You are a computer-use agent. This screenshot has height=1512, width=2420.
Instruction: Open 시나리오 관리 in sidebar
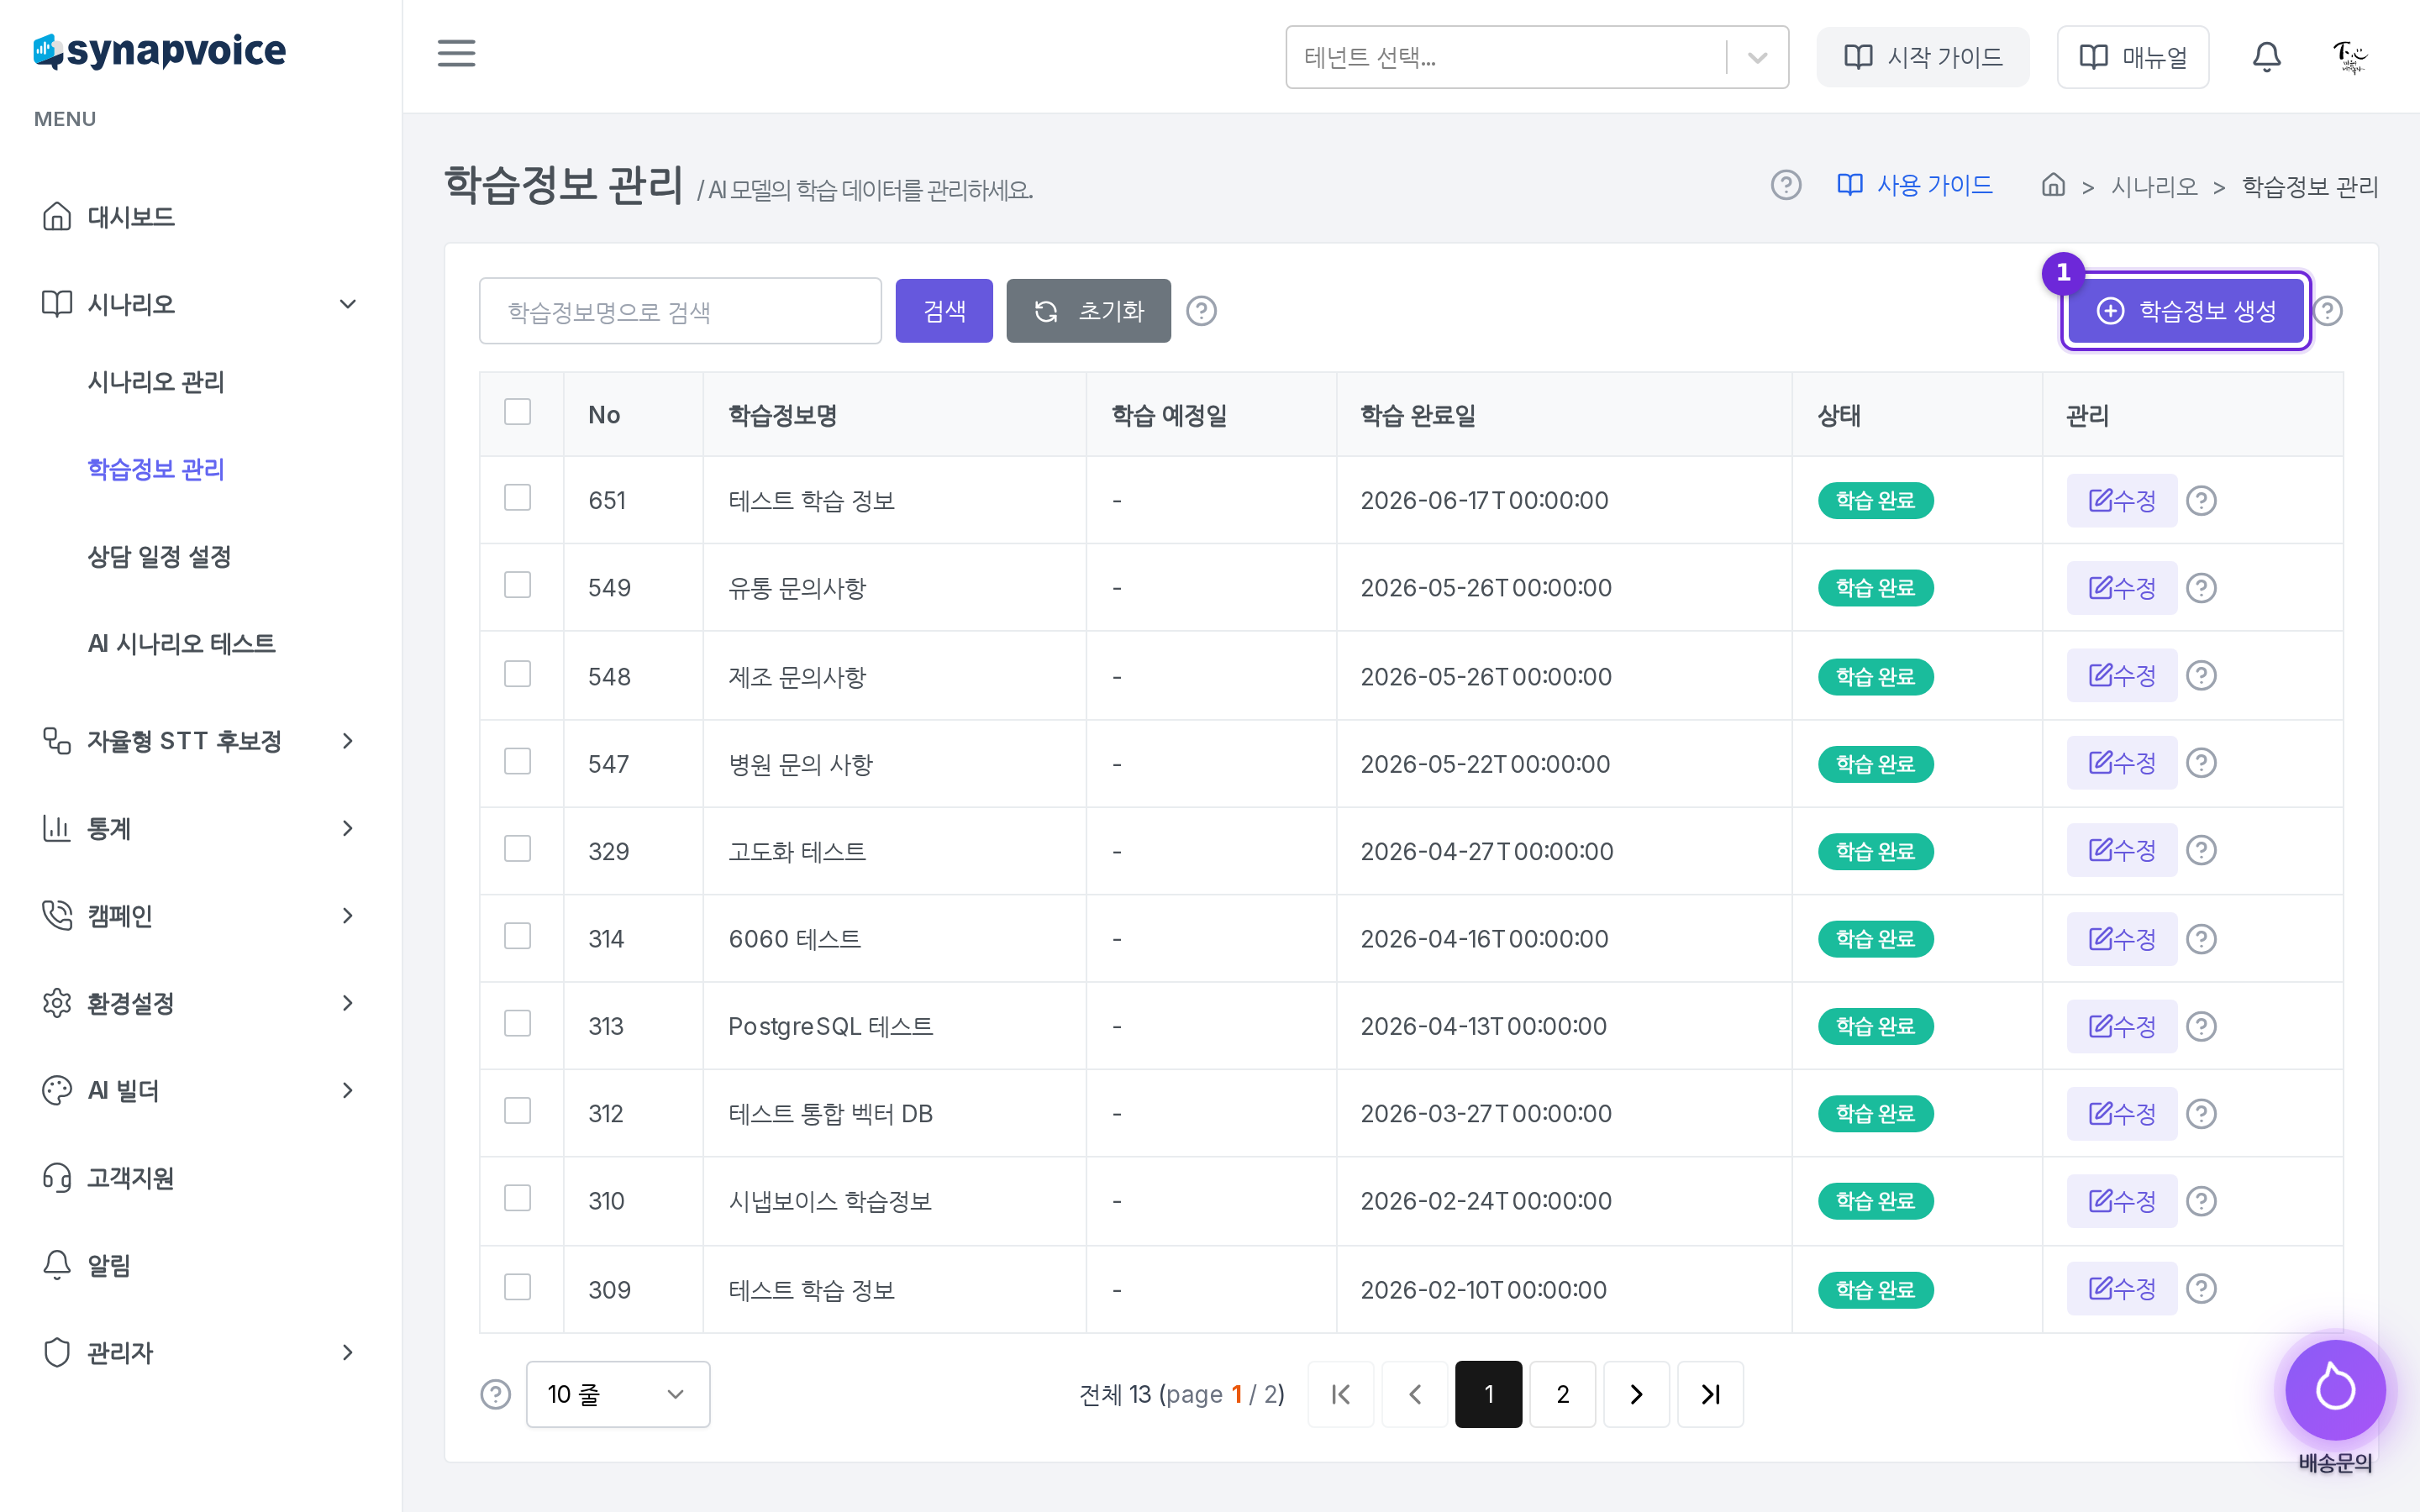click(x=156, y=382)
